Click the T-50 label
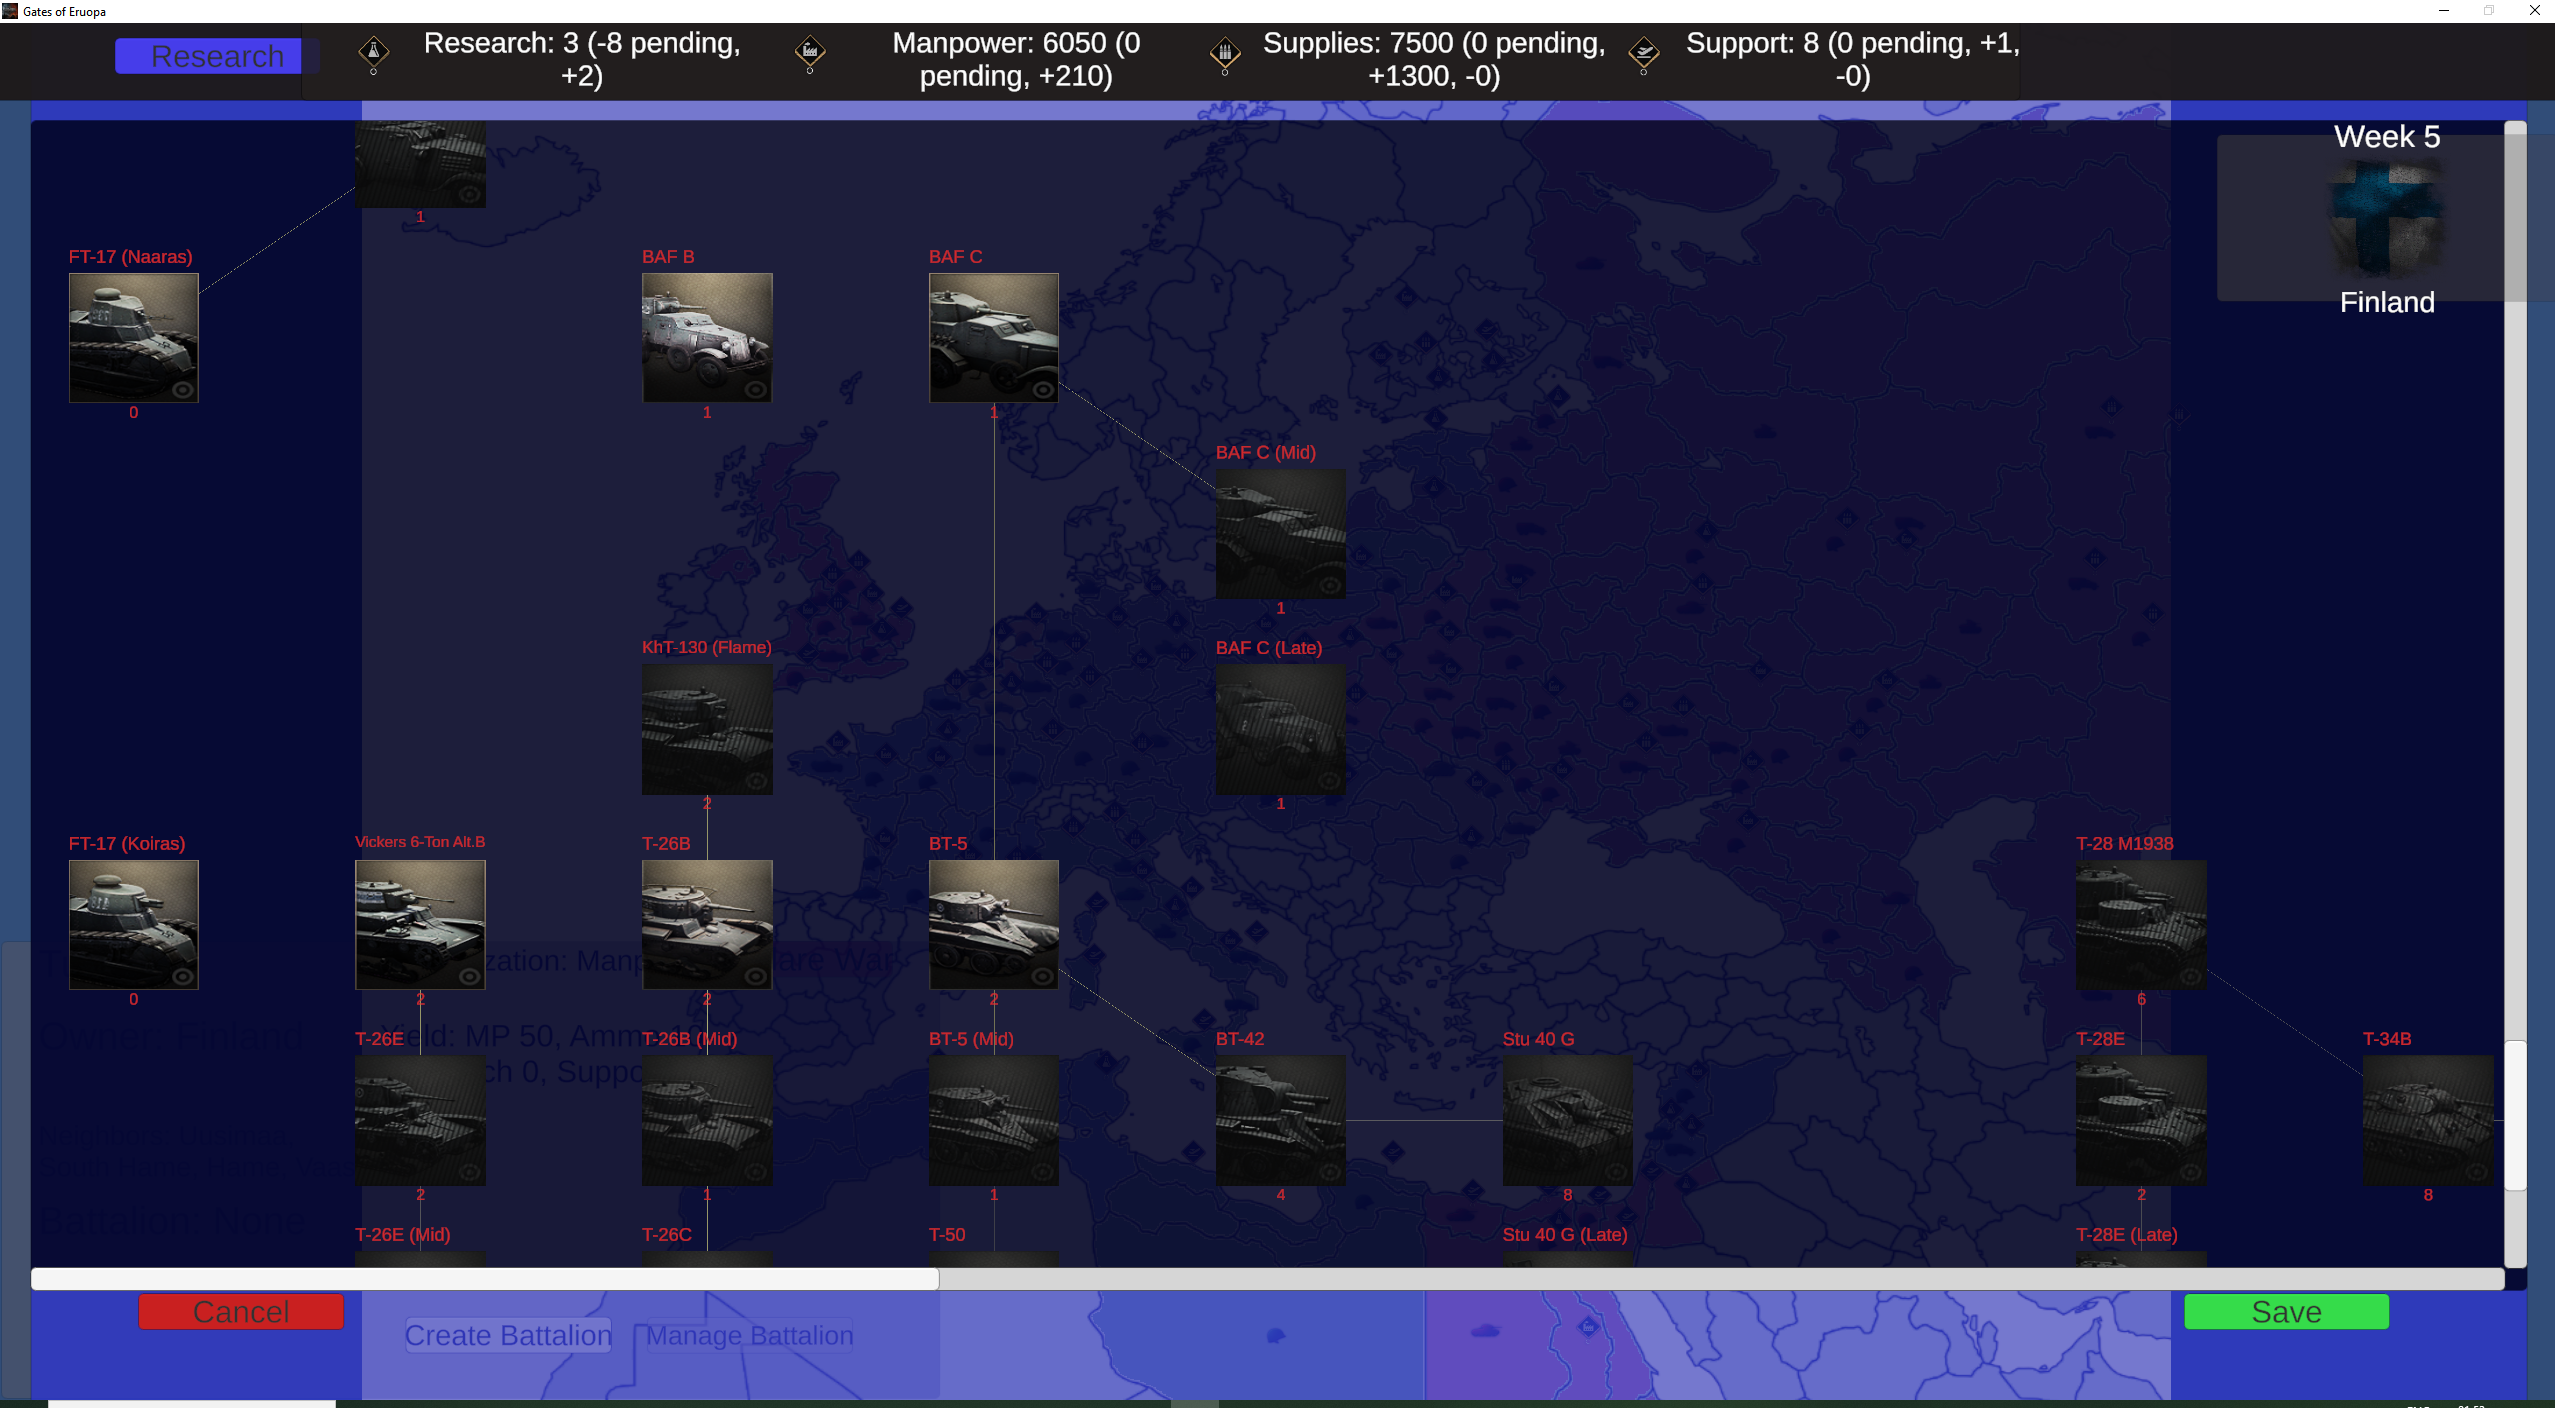The height and width of the screenshot is (1408, 2555). [947, 1235]
